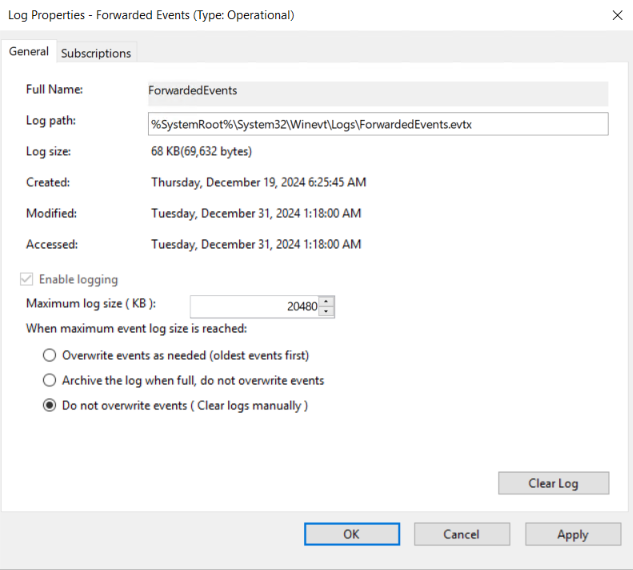Select Do not overwrite events option
The image size is (633, 570).
(x=49, y=406)
